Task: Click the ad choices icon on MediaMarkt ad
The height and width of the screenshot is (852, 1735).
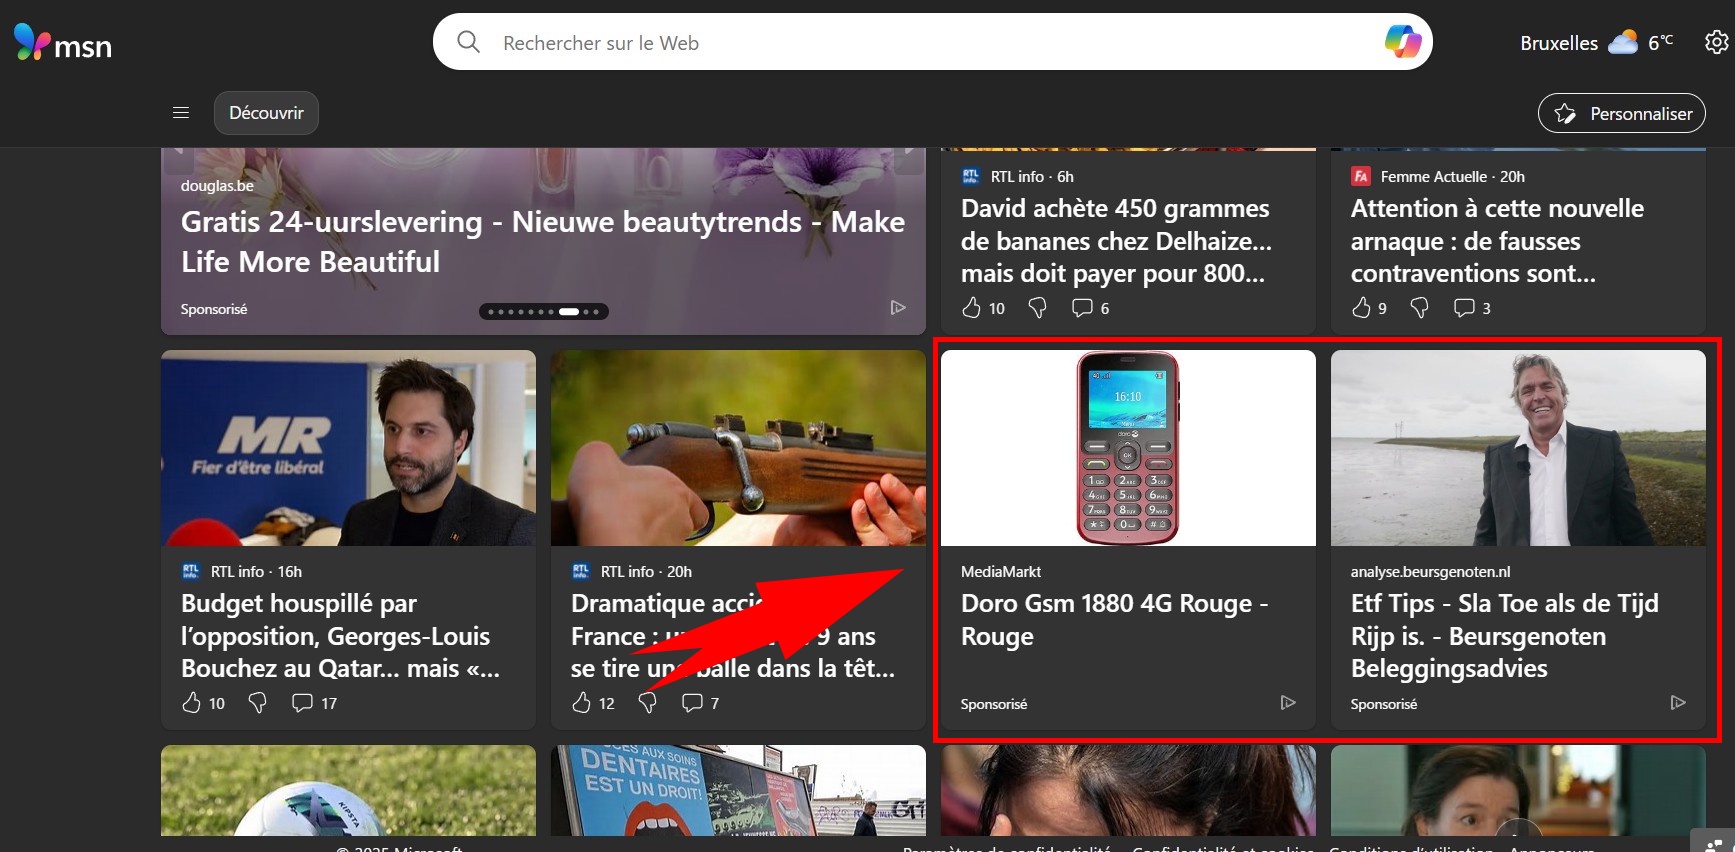Action: (1288, 703)
